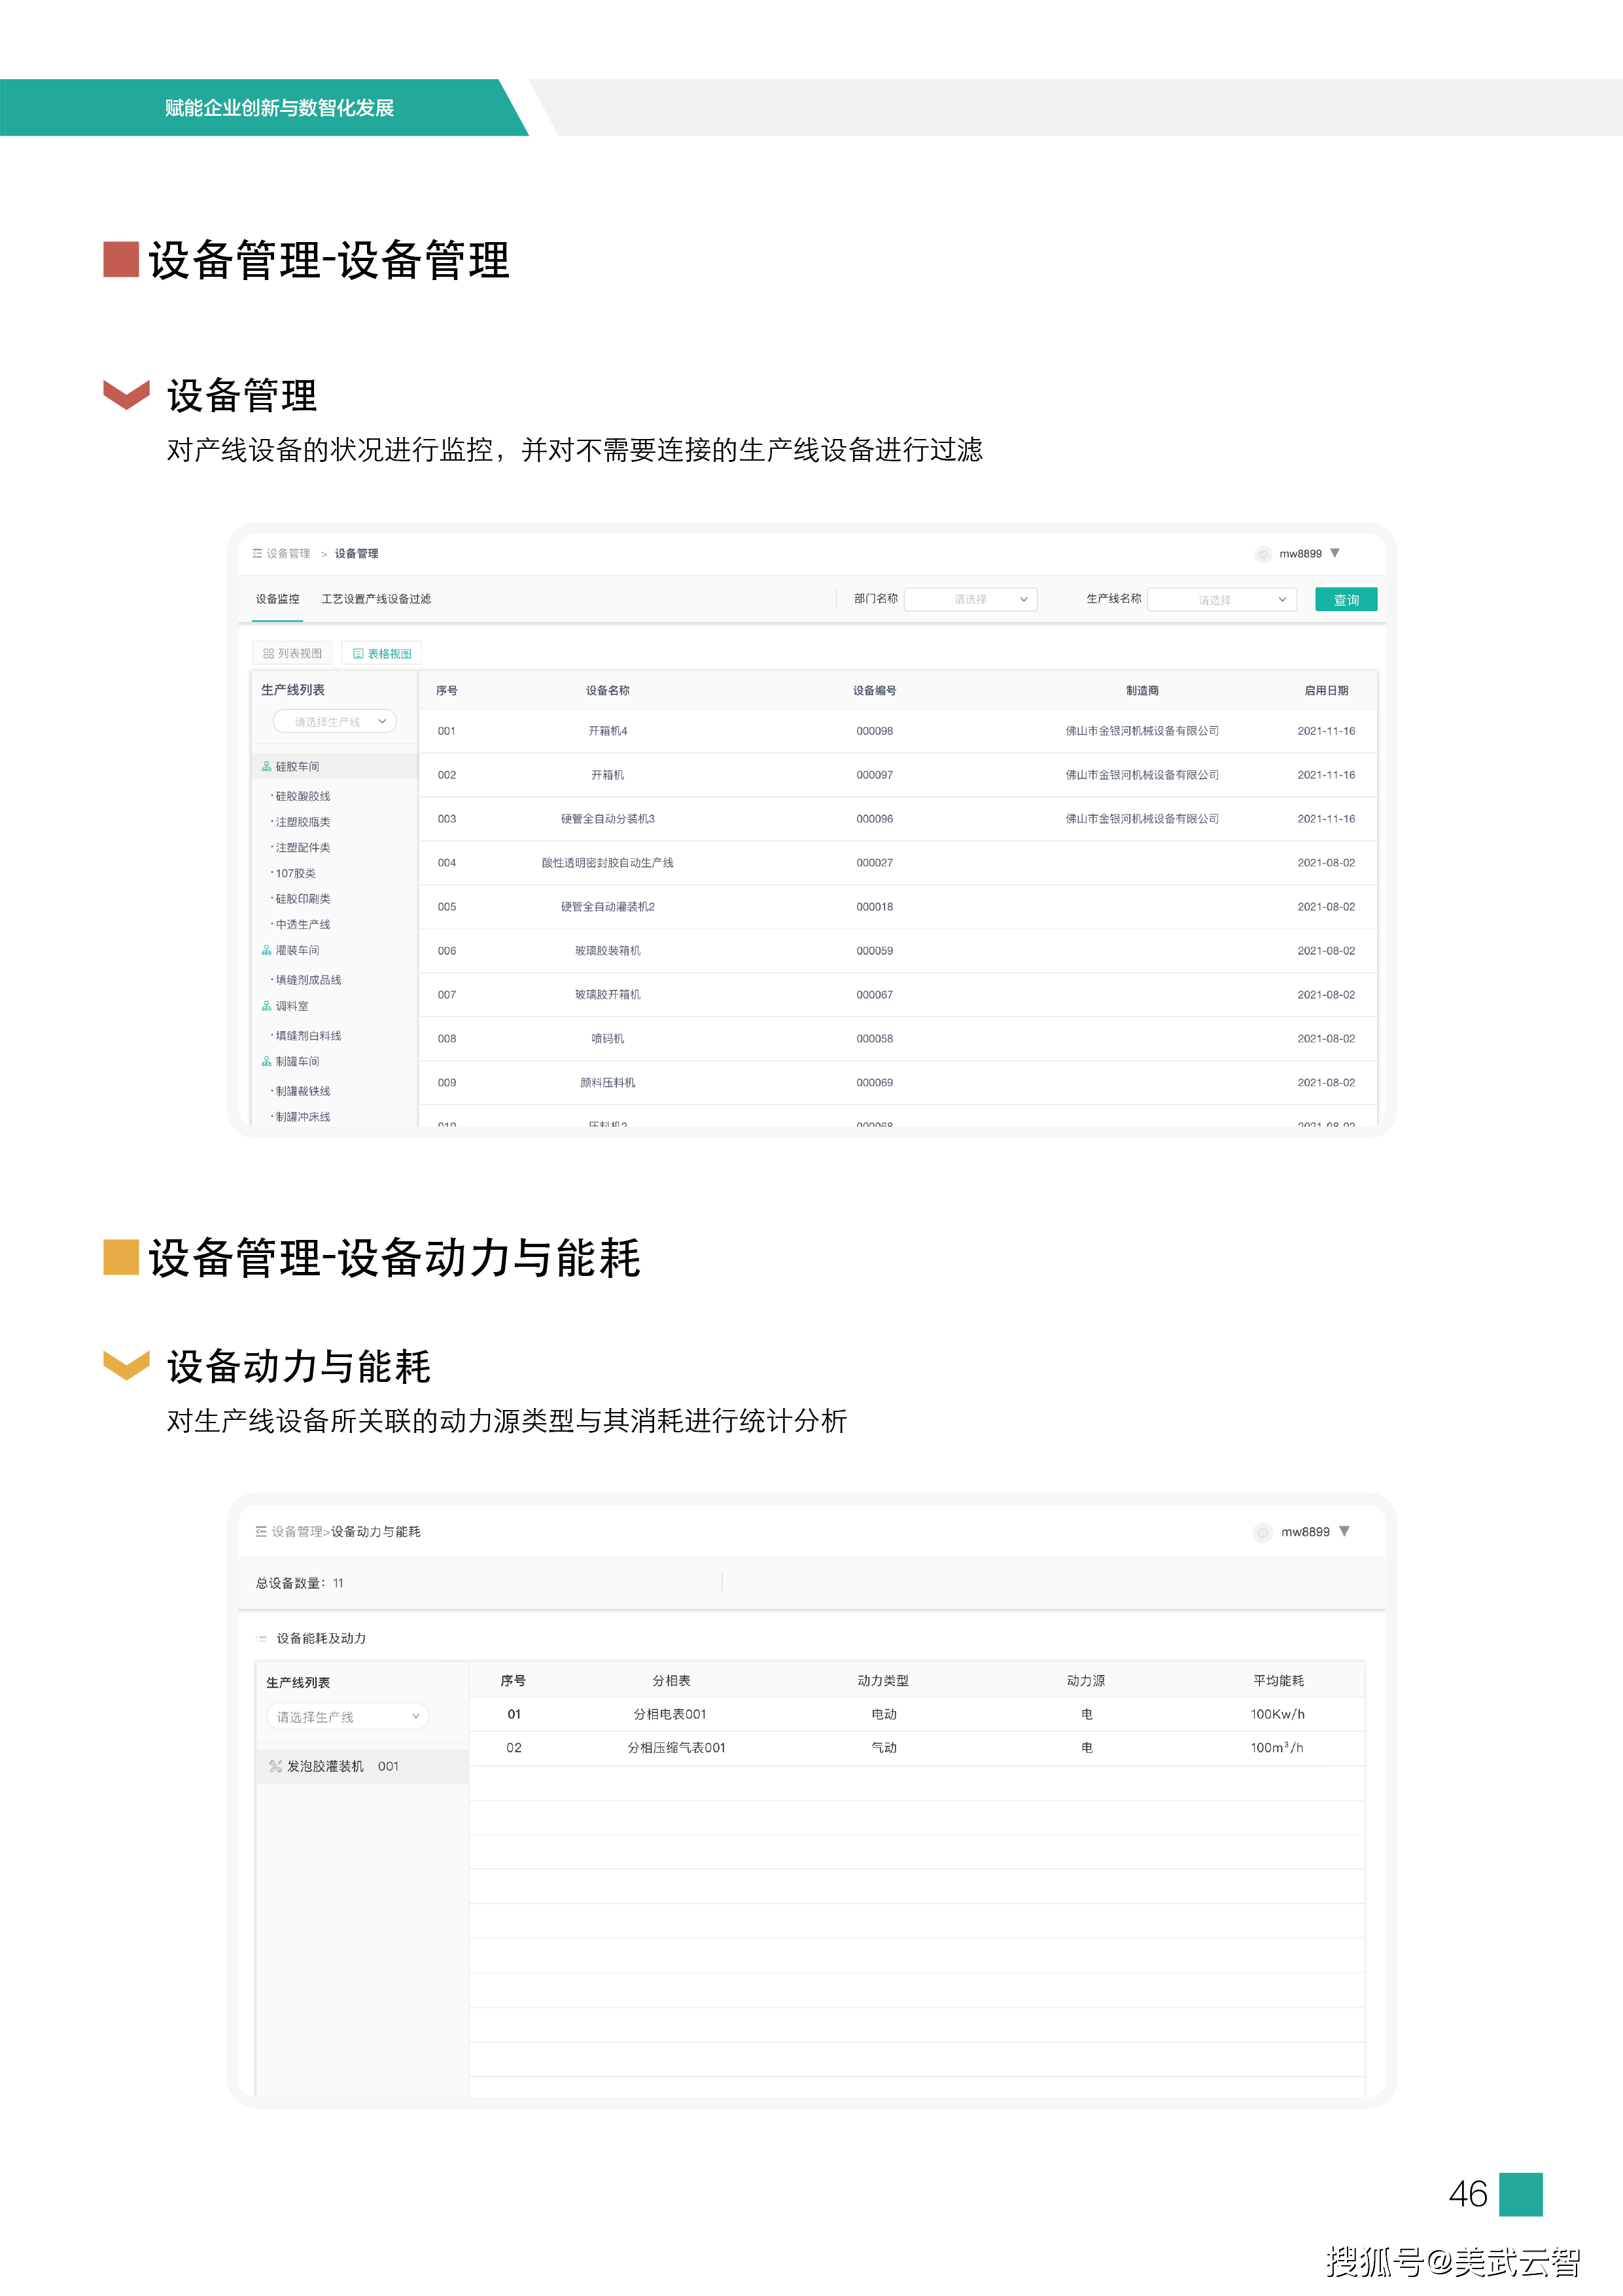The width and height of the screenshot is (1623, 2296).
Task: Expand 请选择生产线 dropdown above 硅胶车间
Action: (335, 722)
